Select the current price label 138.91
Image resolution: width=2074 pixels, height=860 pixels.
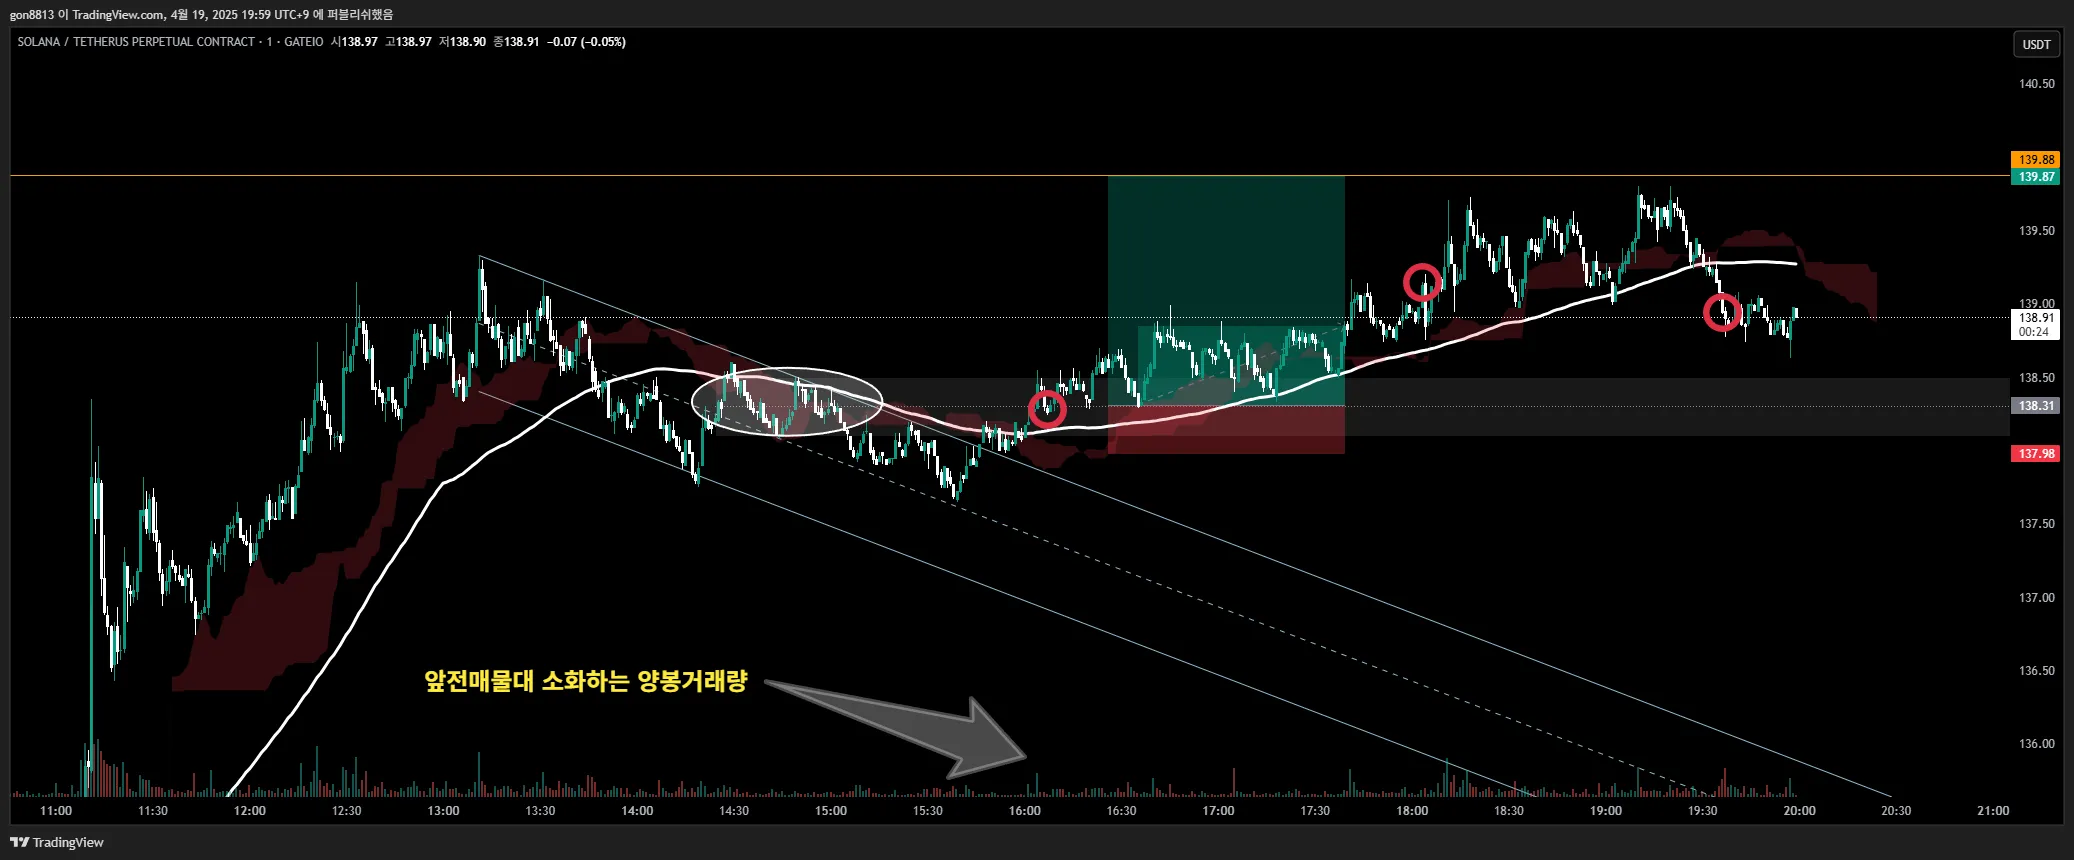point(2035,318)
